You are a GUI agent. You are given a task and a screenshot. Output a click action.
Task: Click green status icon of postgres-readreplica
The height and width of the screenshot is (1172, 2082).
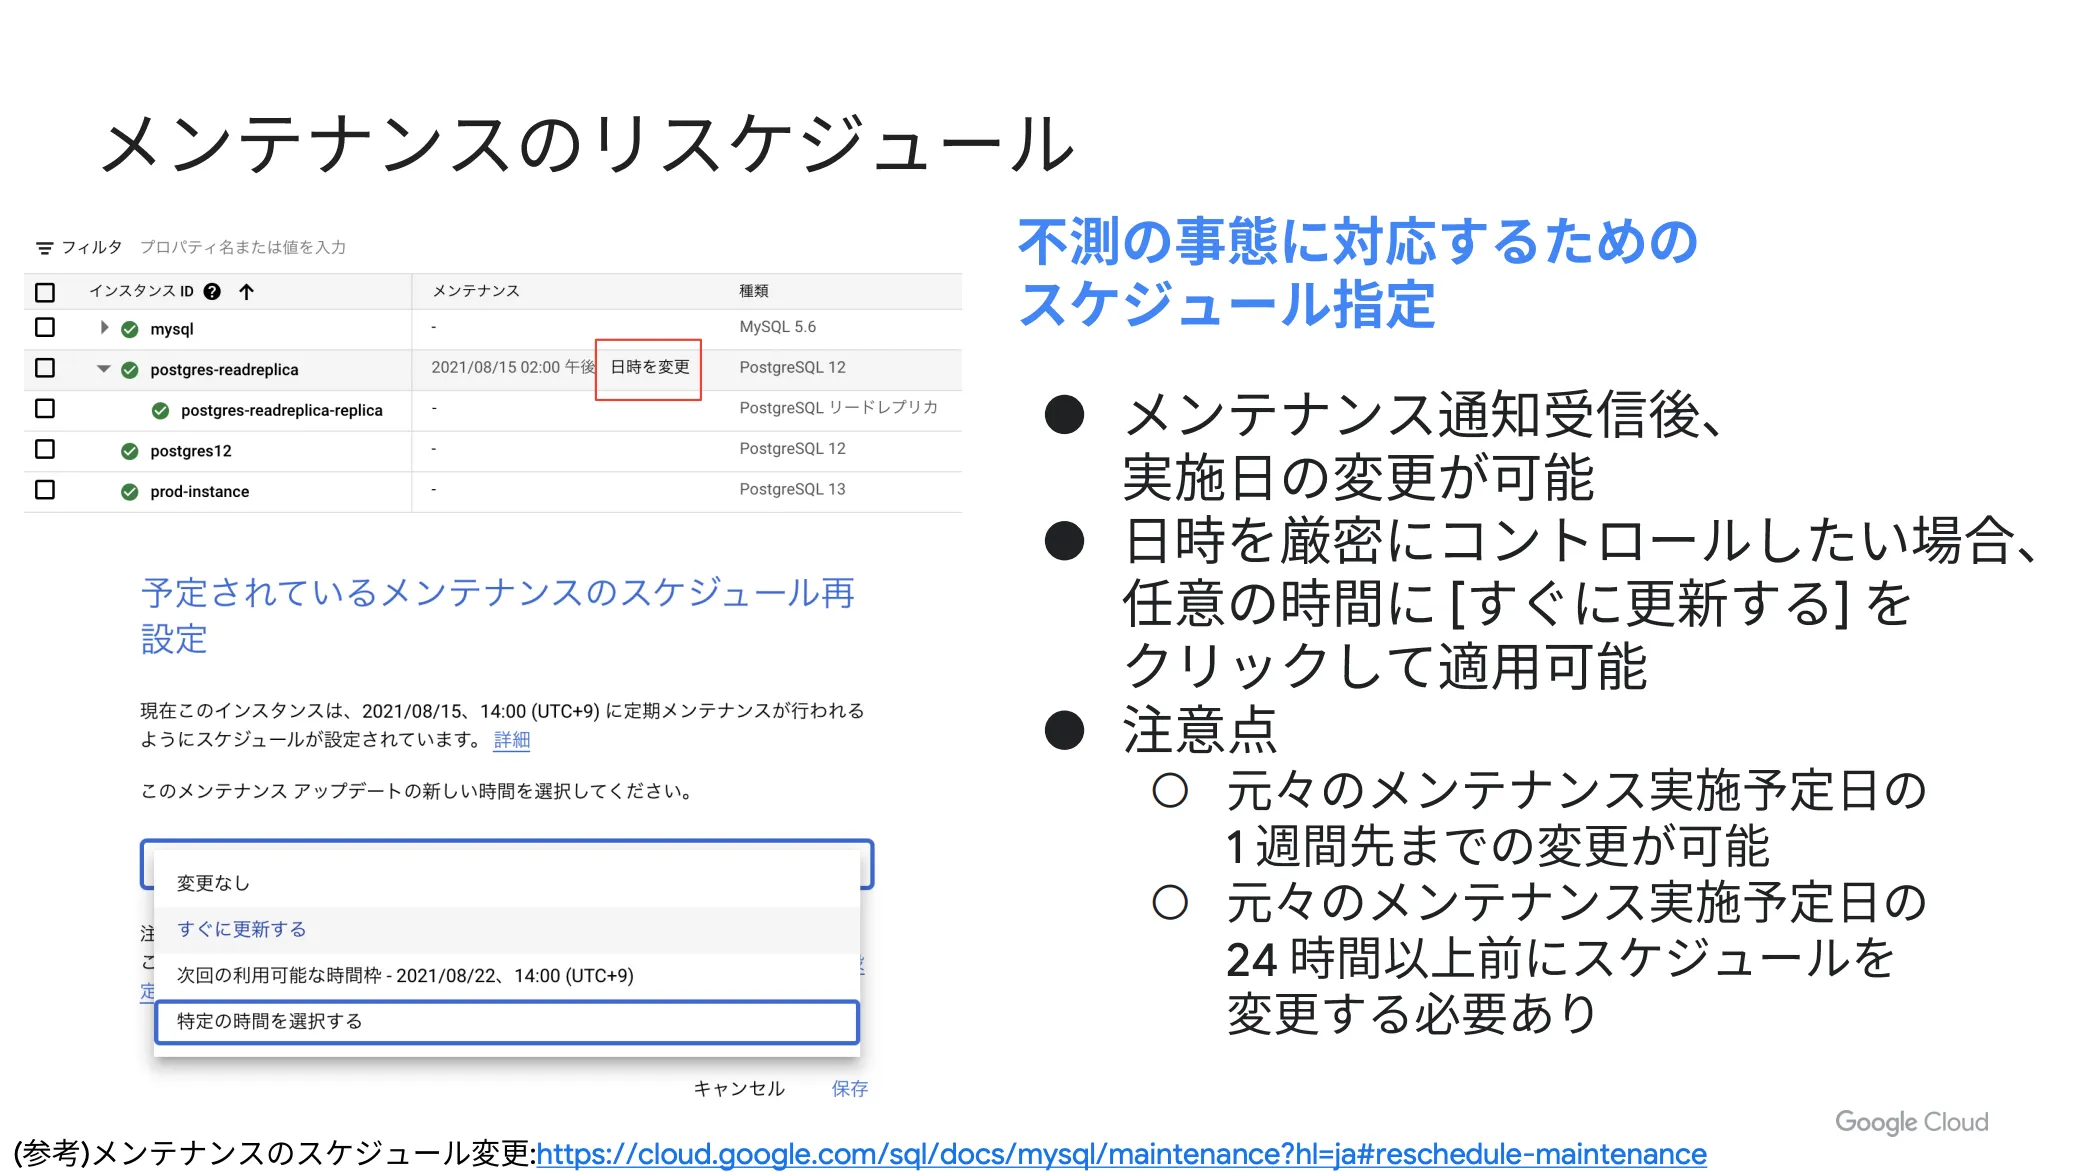click(x=130, y=370)
